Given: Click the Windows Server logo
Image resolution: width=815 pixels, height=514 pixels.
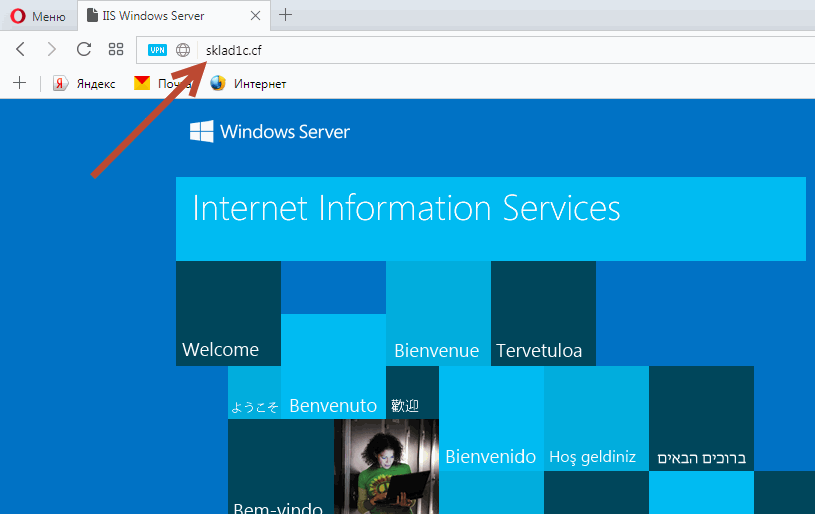Looking at the screenshot, I should pos(270,131).
